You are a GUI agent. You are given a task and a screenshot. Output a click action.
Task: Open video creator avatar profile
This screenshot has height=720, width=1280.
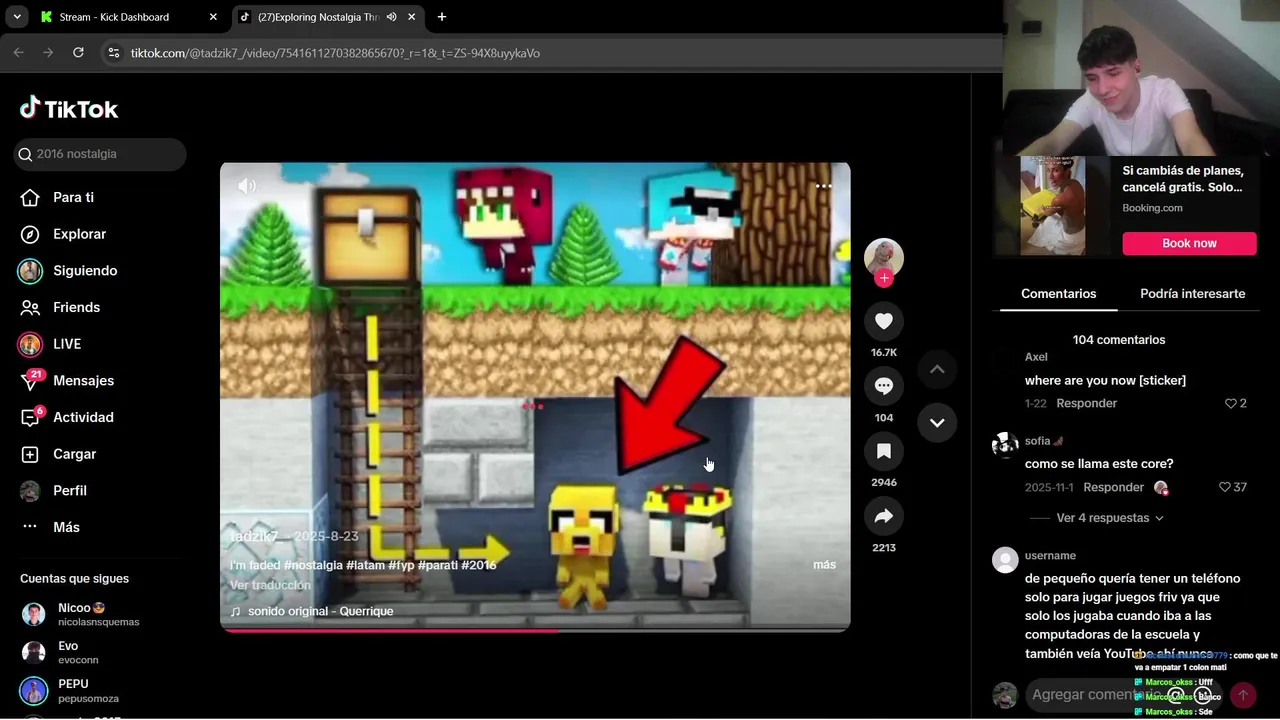tap(884, 257)
